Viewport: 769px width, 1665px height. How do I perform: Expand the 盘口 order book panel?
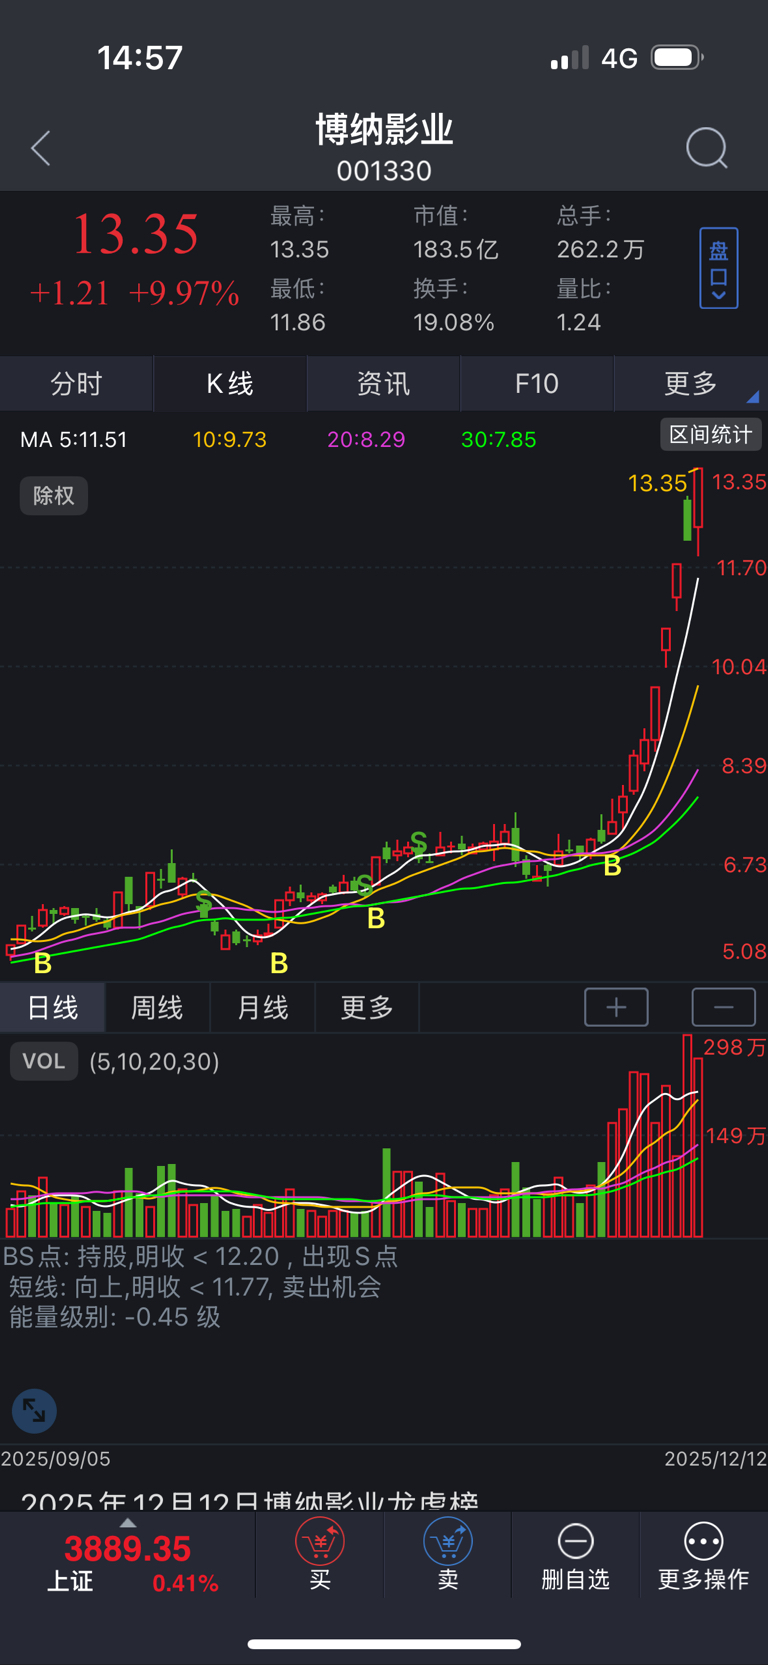tap(718, 268)
